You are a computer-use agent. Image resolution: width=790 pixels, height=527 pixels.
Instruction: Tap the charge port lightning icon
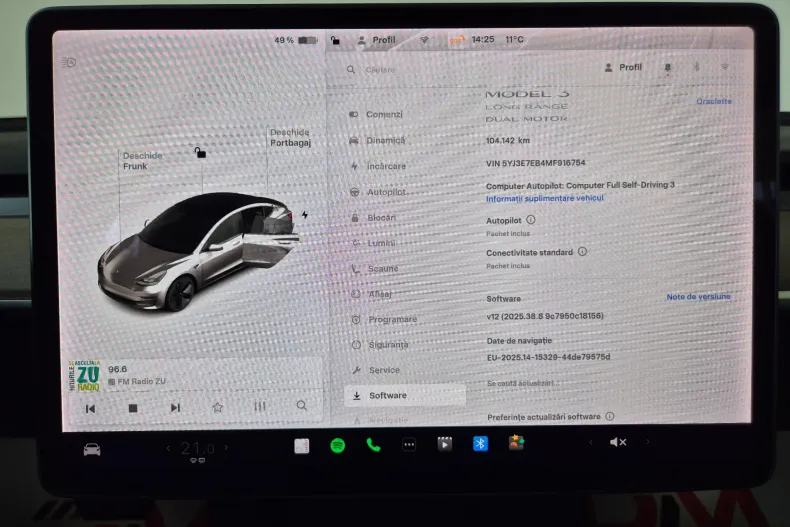point(305,215)
